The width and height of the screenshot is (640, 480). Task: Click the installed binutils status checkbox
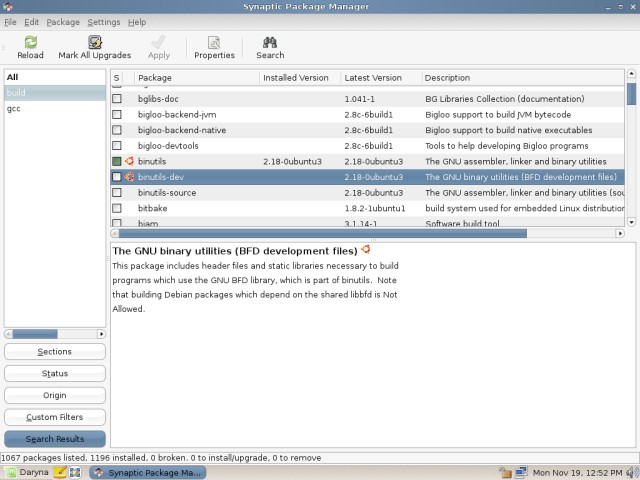point(117,161)
